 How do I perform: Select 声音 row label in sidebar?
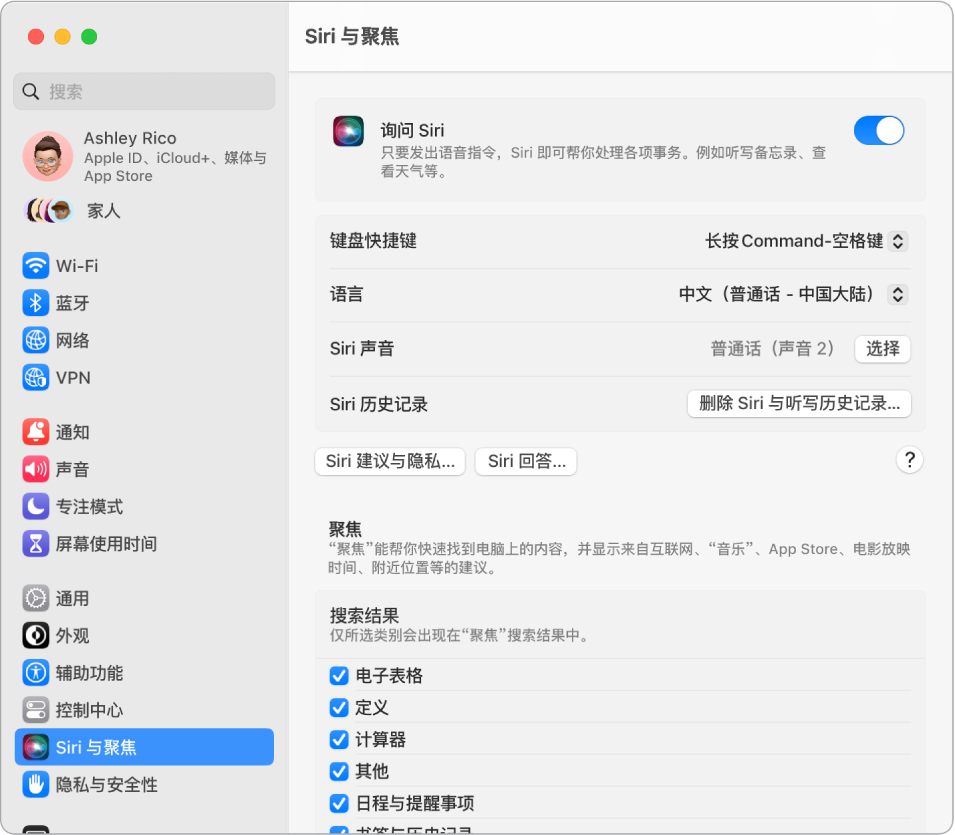pyautogui.click(x=72, y=469)
